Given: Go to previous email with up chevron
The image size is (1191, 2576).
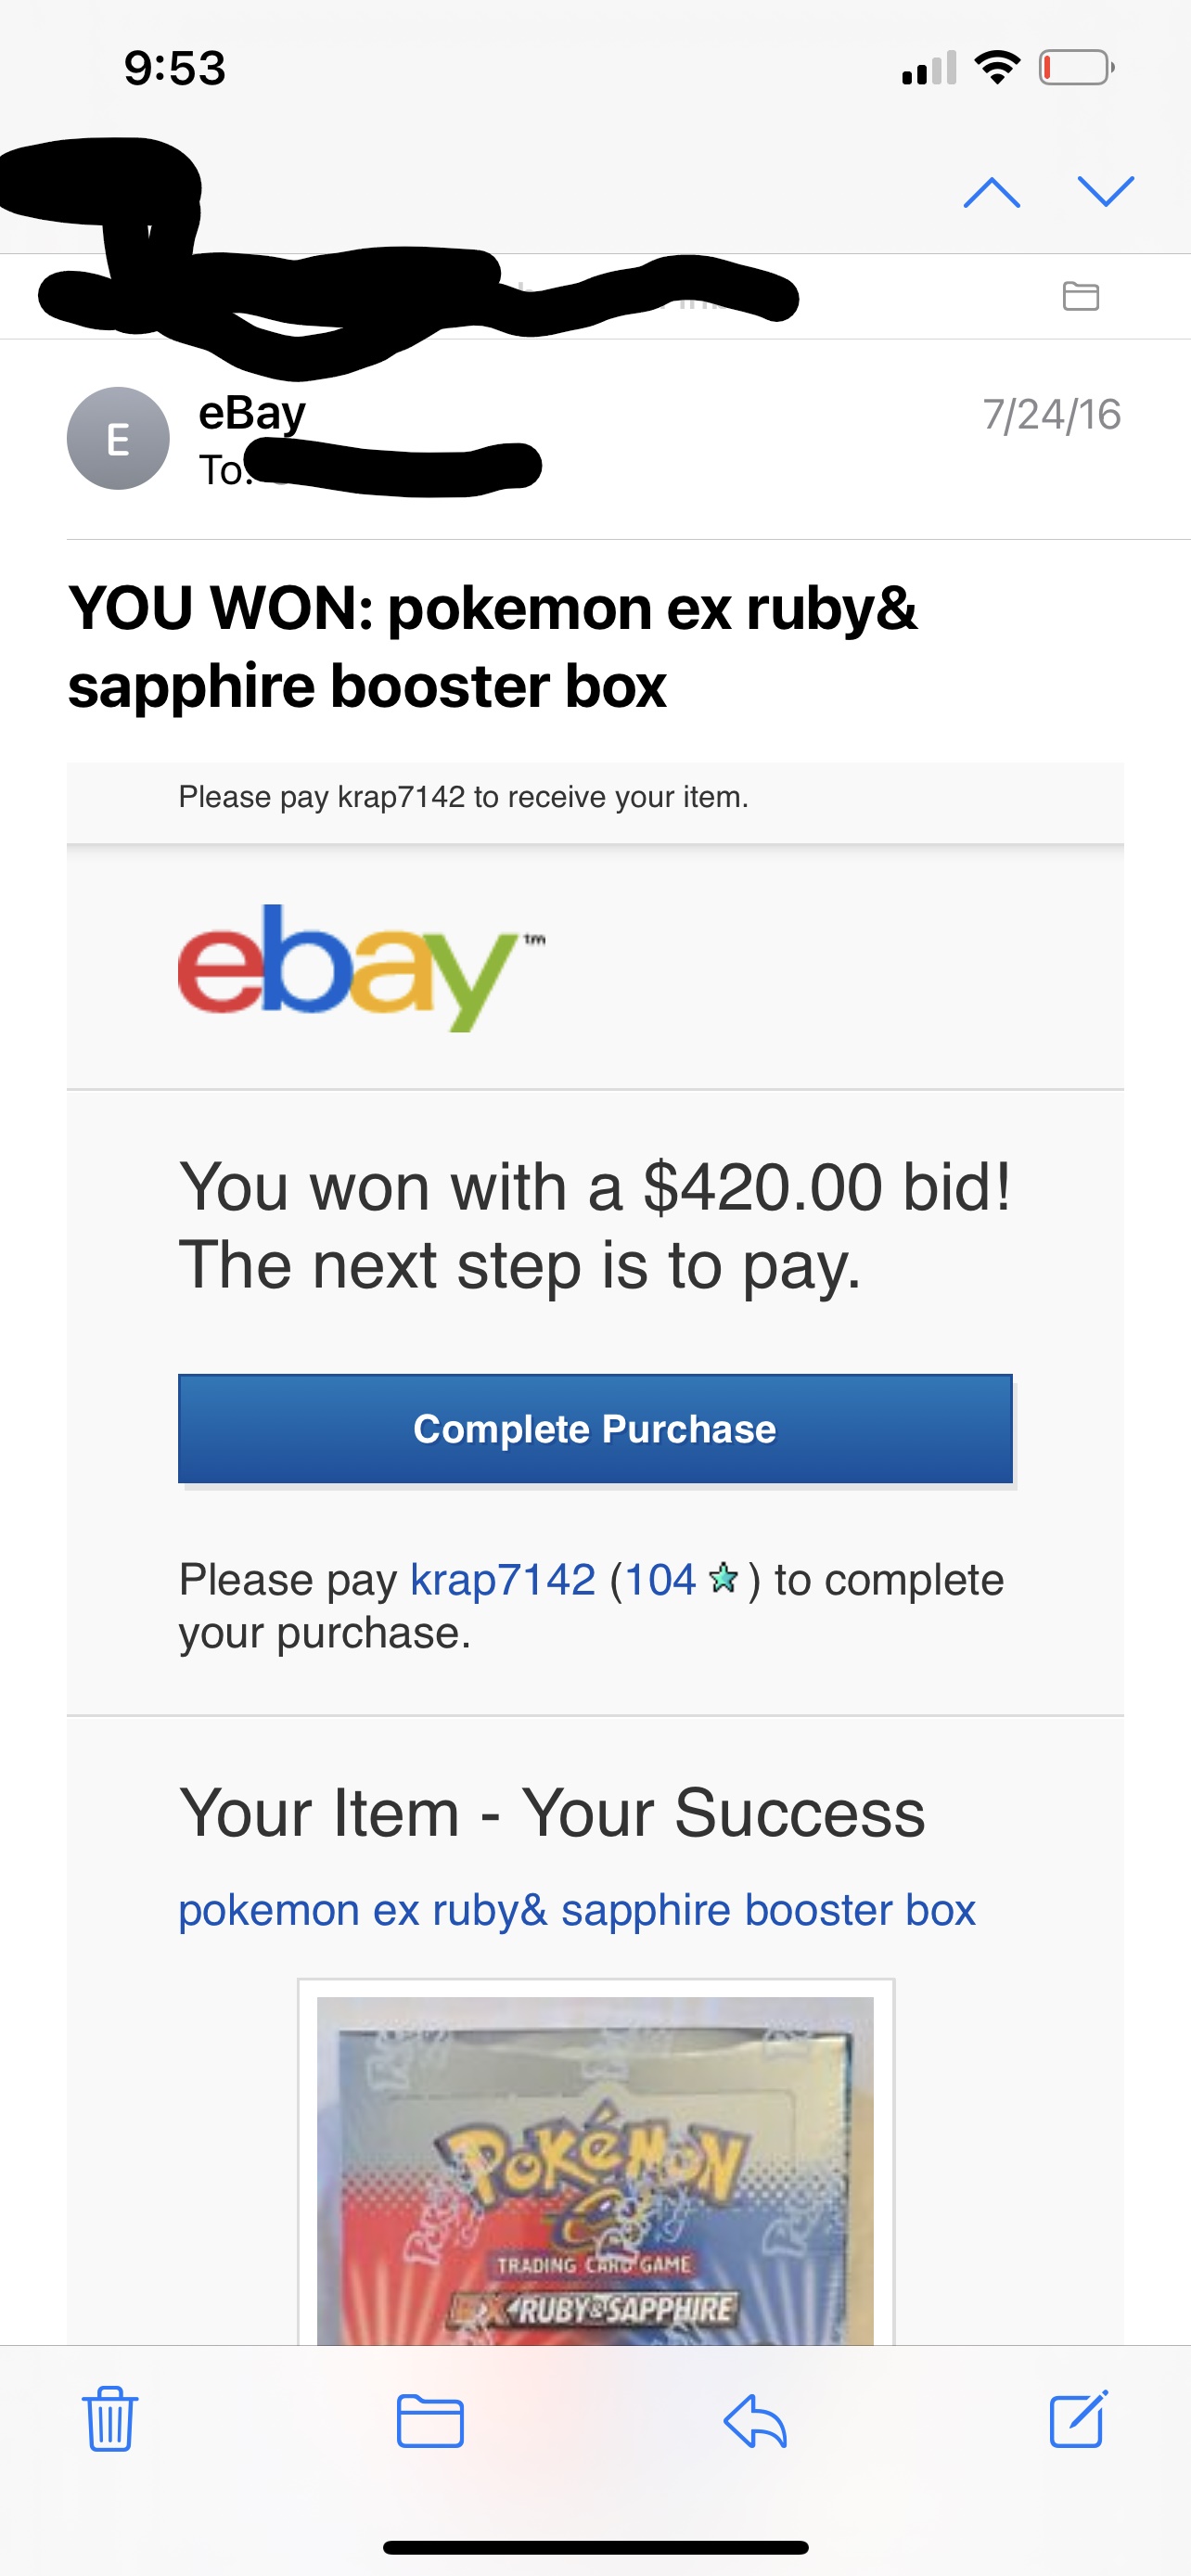Looking at the screenshot, I should coord(991,191).
